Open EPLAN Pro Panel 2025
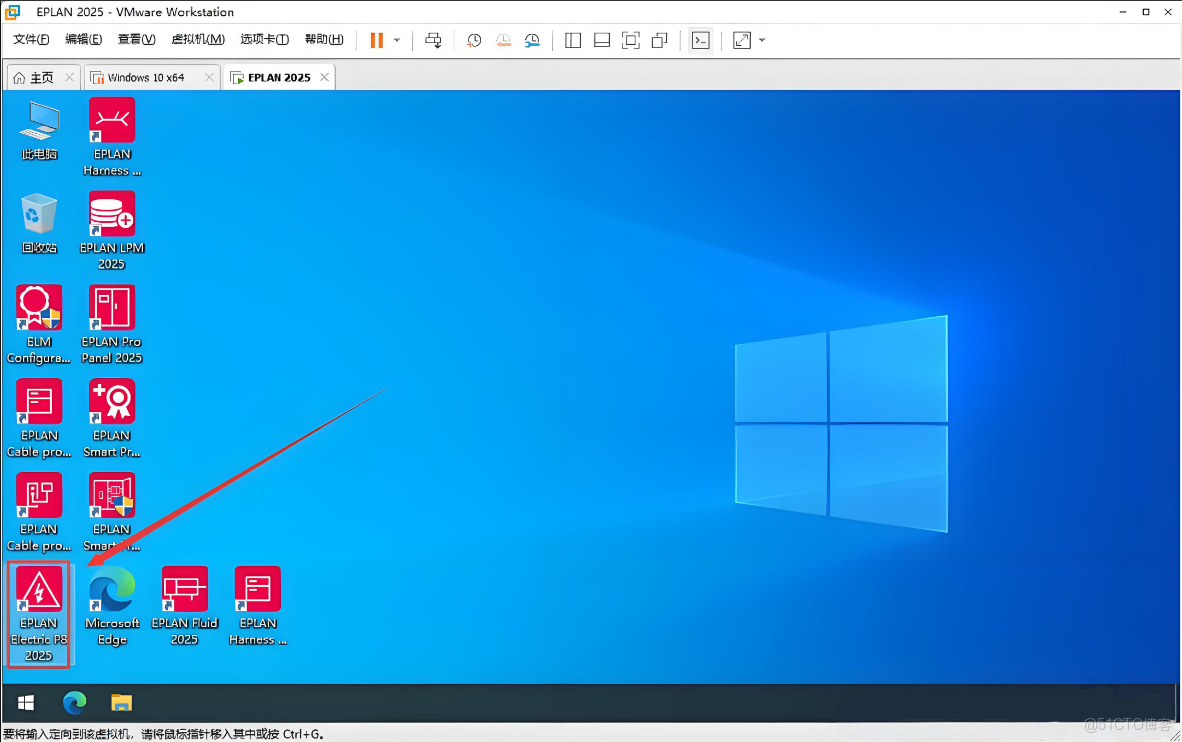 [x=111, y=307]
